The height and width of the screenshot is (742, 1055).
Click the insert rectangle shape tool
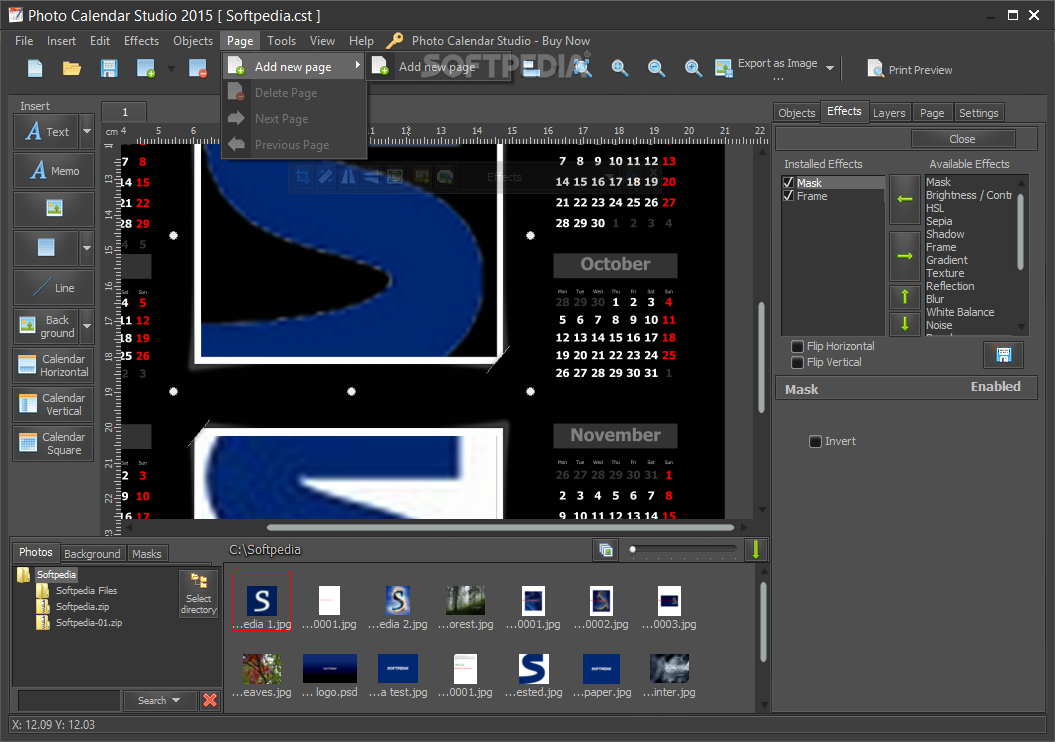[x=46, y=248]
